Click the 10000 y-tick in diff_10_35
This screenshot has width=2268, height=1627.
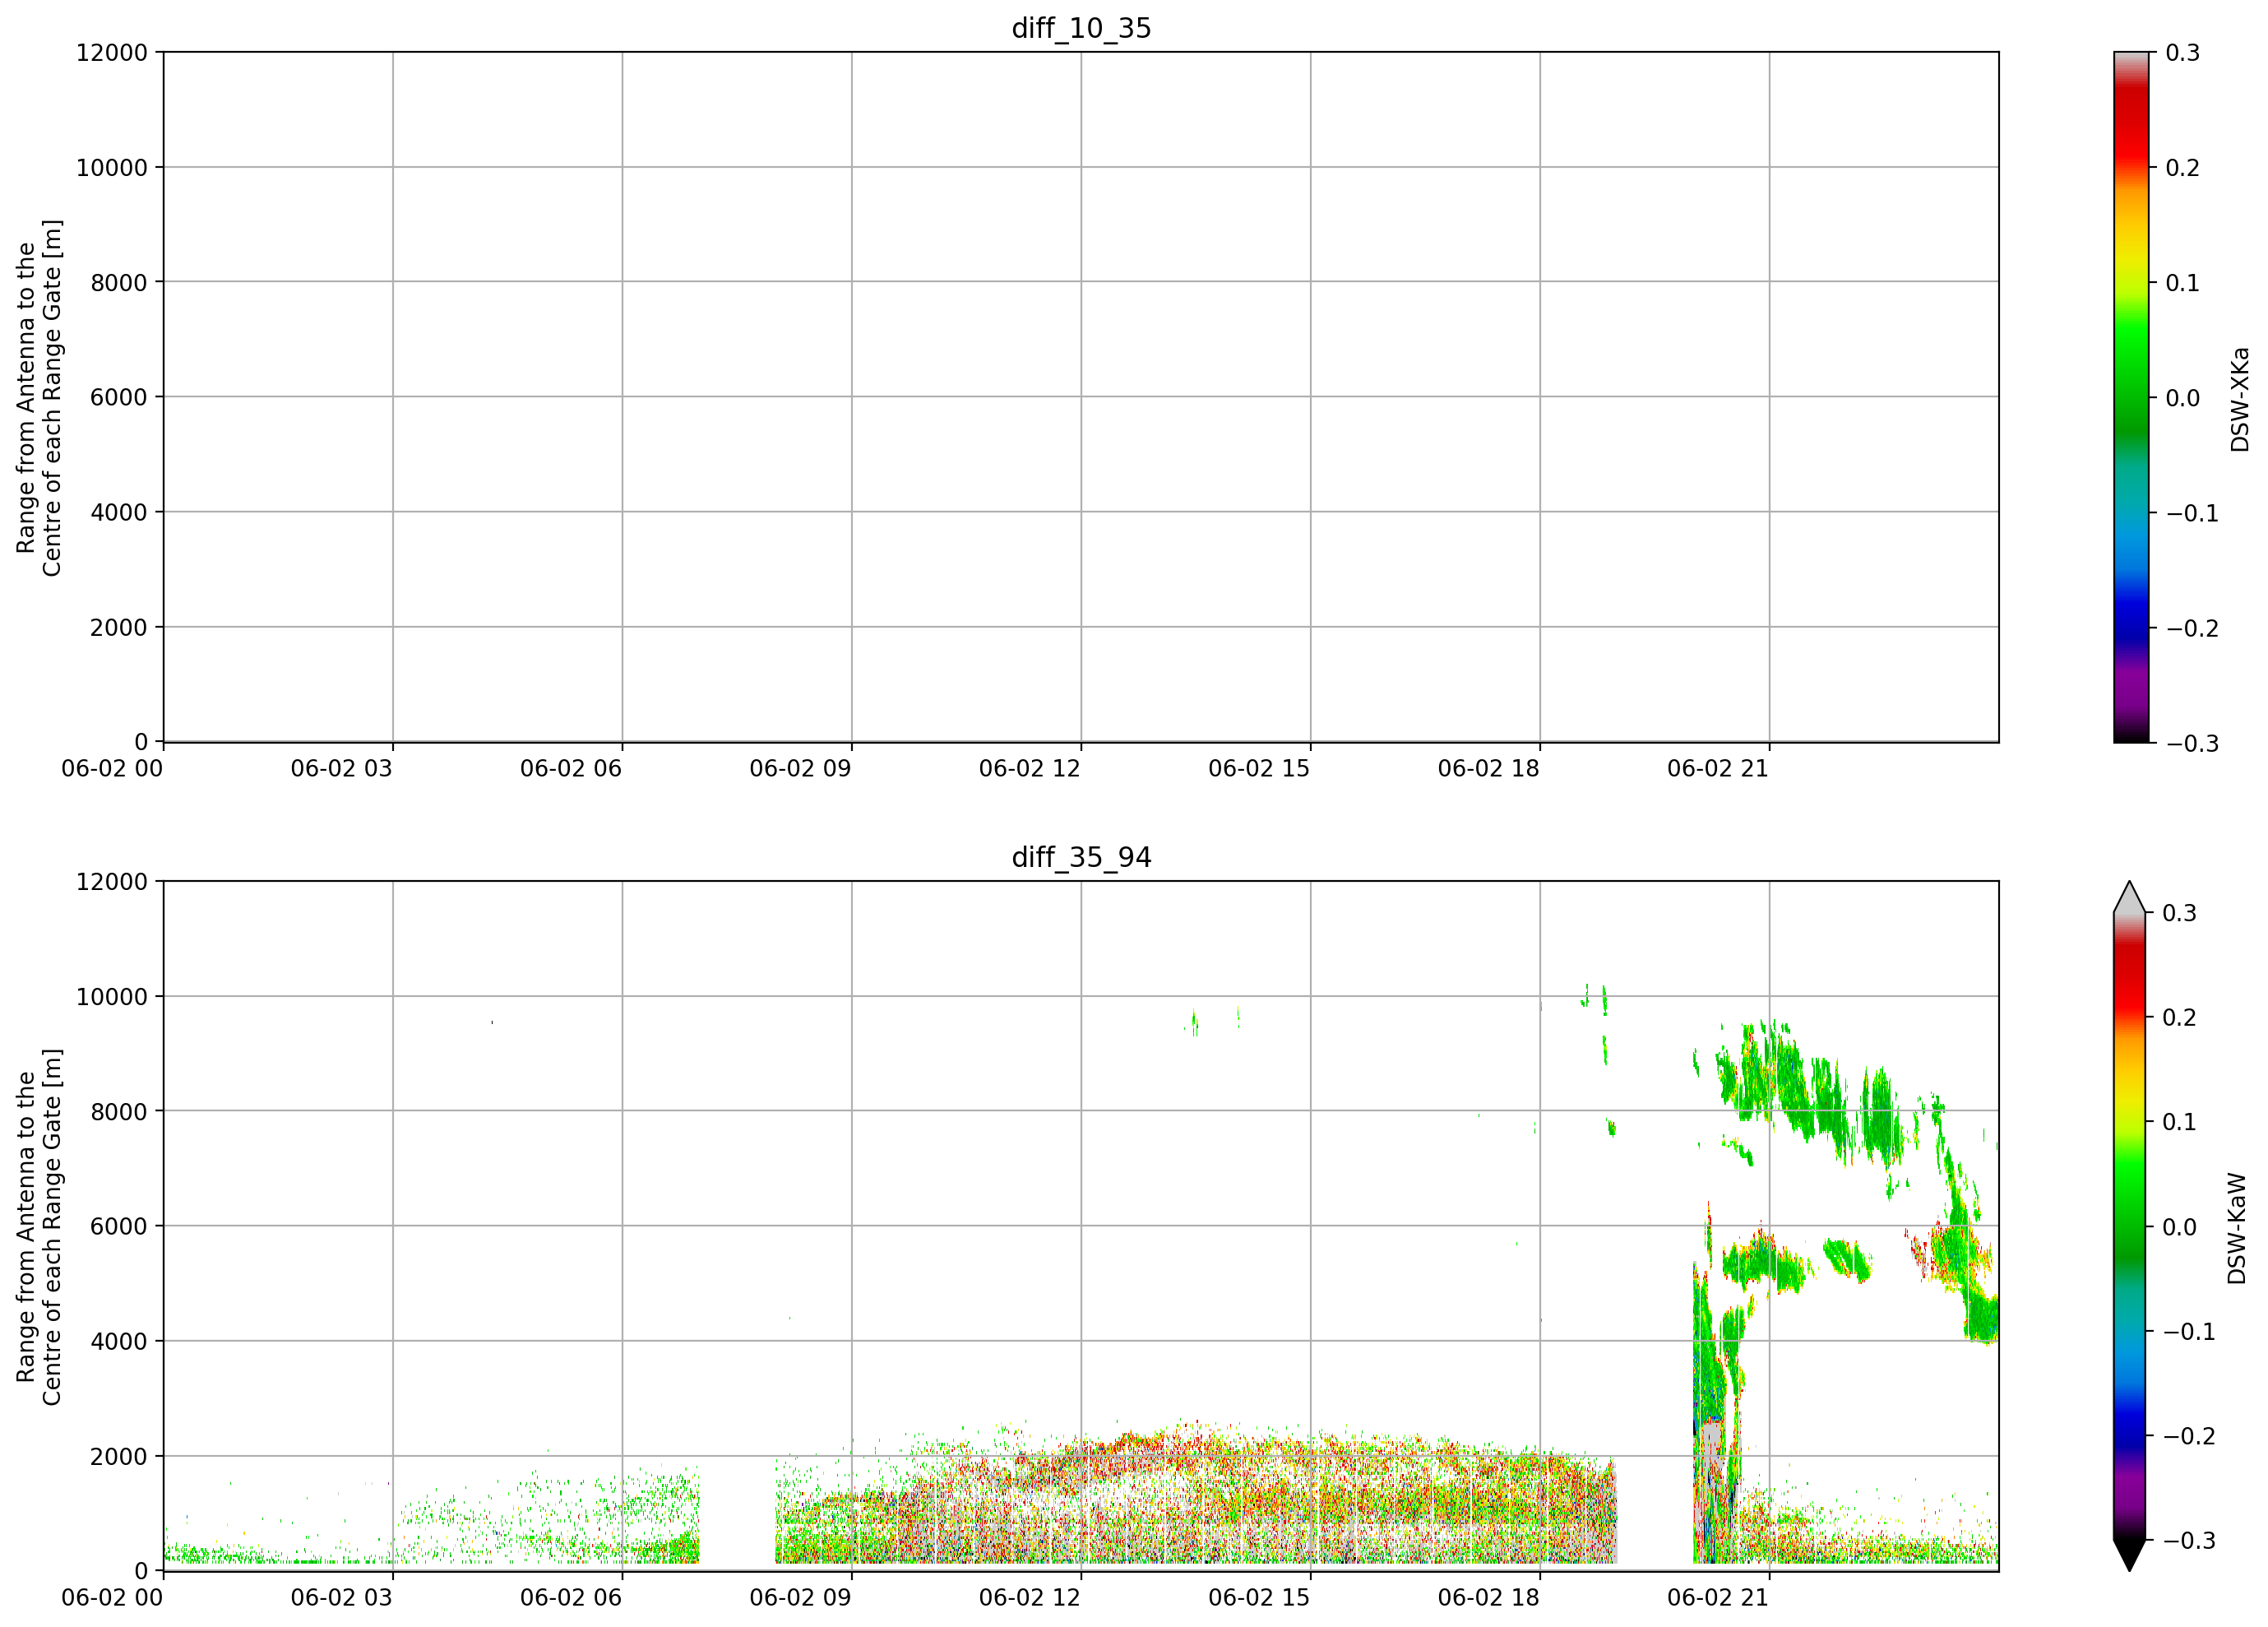(x=112, y=167)
